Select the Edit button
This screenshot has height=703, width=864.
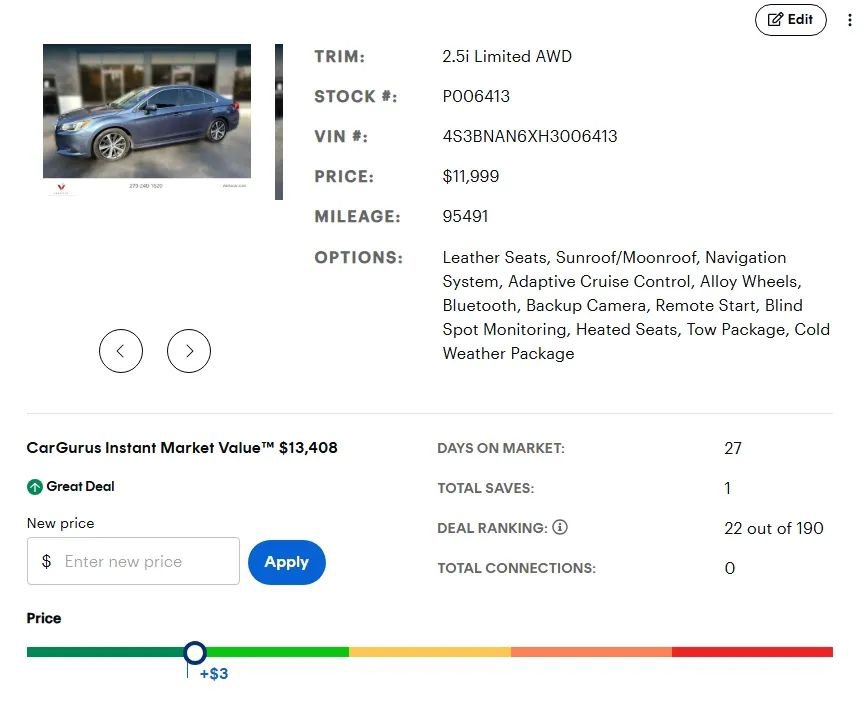click(791, 19)
